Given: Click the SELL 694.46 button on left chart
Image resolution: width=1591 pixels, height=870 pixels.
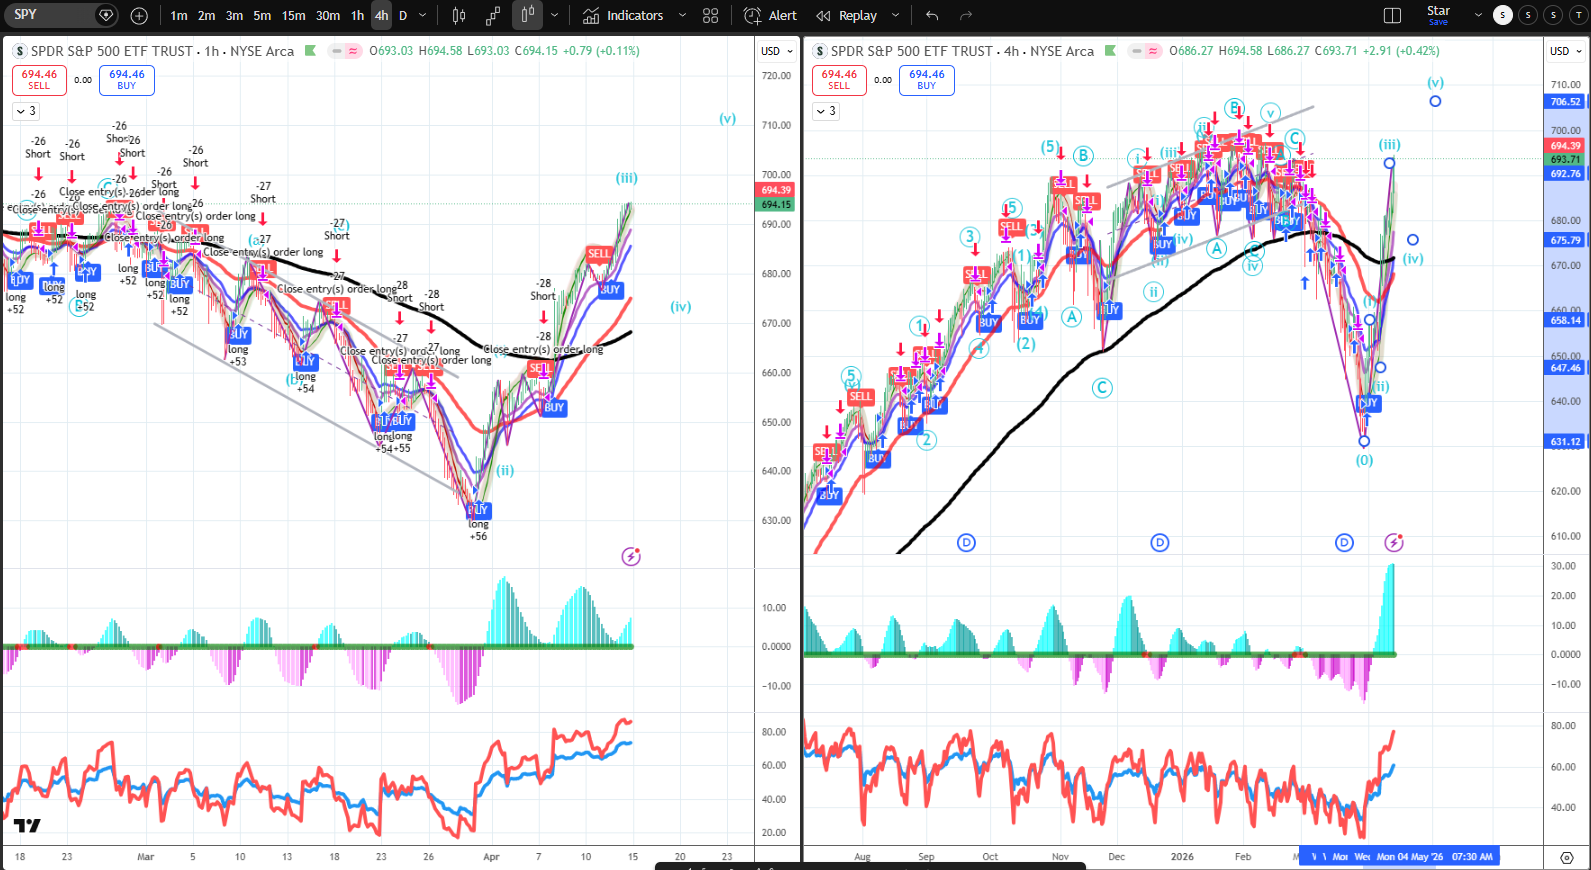Looking at the screenshot, I should 39,80.
